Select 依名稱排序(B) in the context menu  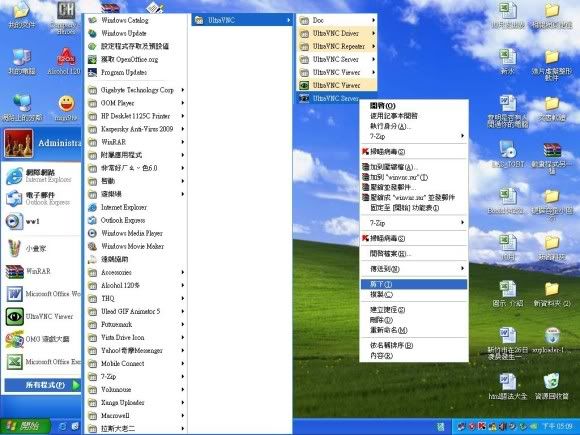(414, 345)
